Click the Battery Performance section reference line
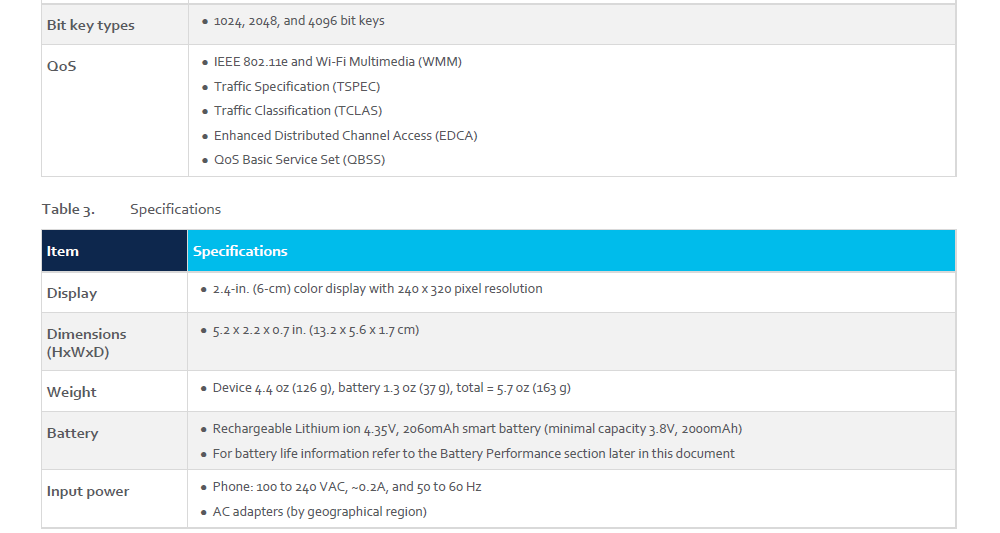The image size is (1000, 533). 473,454
